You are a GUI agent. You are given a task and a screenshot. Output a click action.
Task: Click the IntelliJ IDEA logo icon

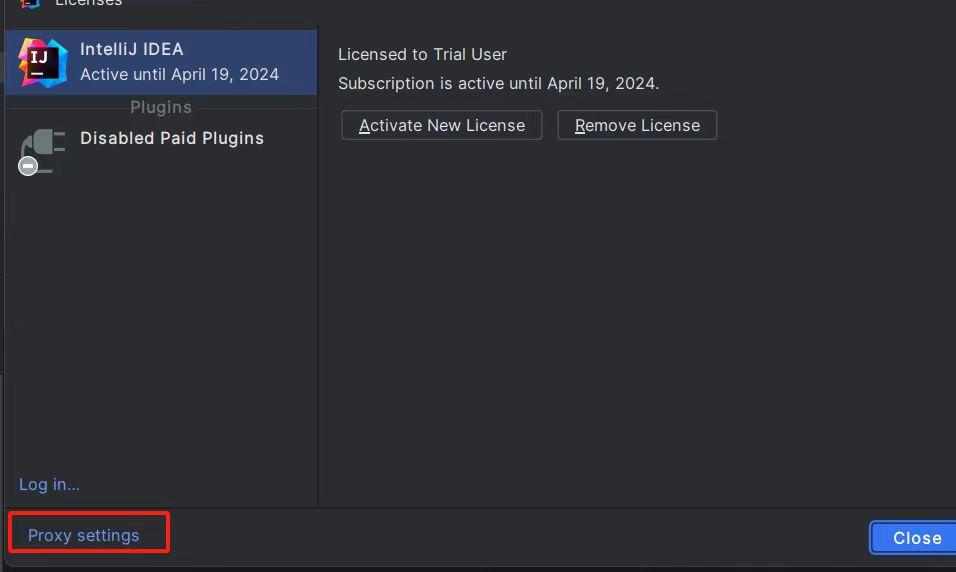point(42,62)
